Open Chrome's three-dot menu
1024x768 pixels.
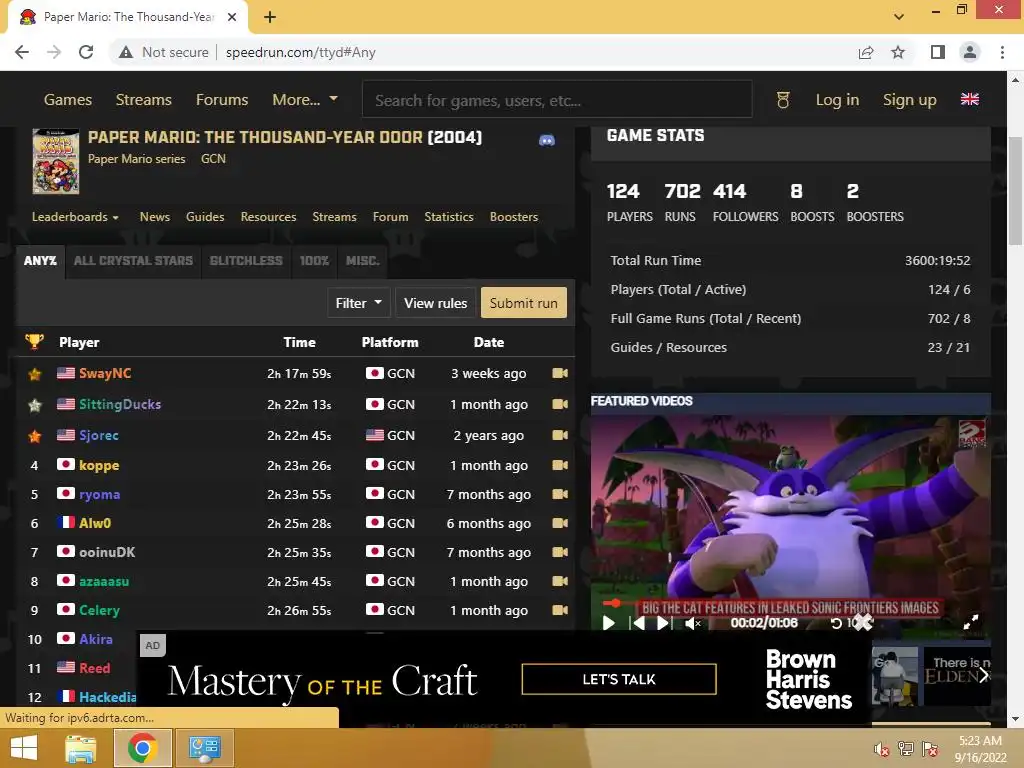(x=1002, y=52)
